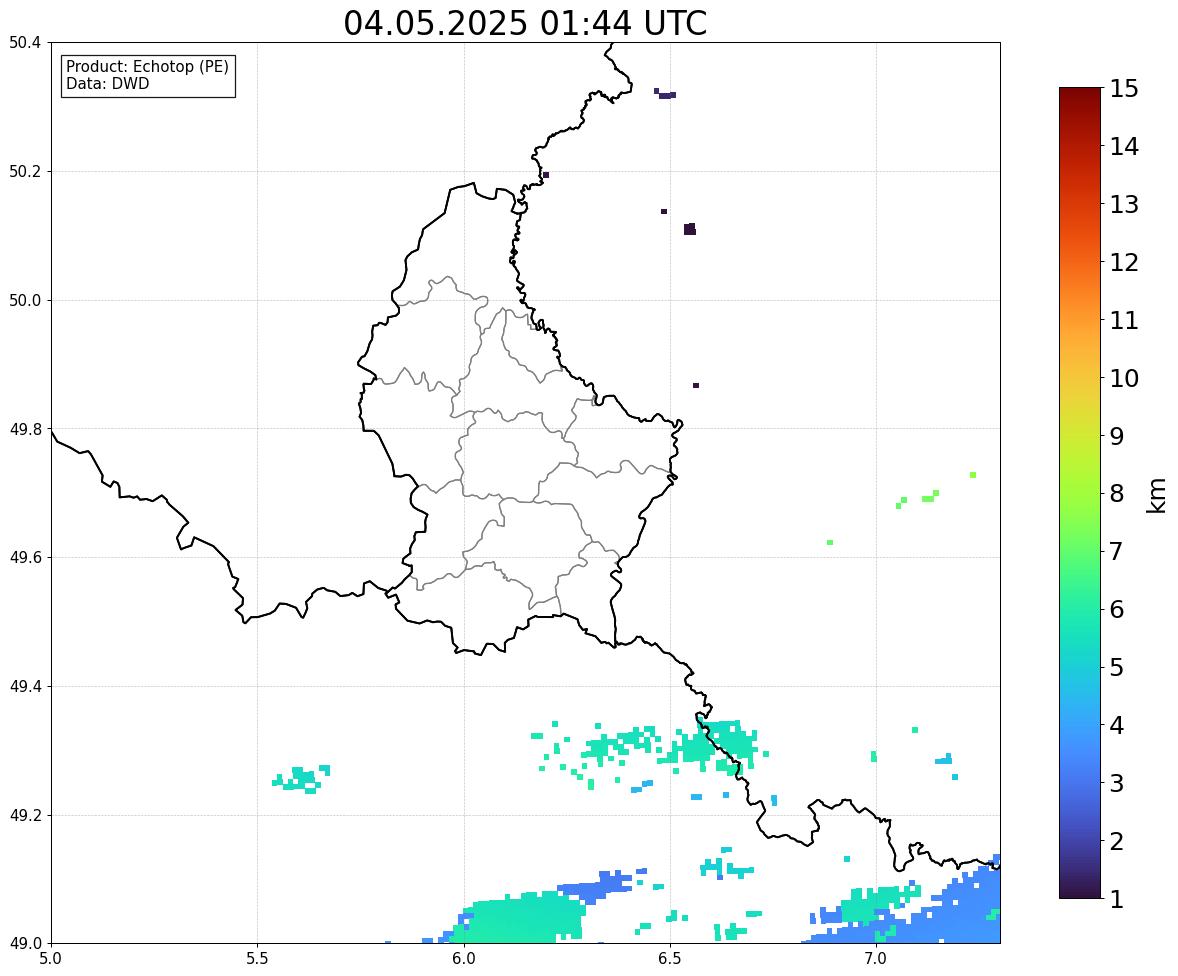Click the colorbar tick value 4
Image resolution: width=1178 pixels, height=976 pixels.
pyautogui.click(x=1117, y=725)
